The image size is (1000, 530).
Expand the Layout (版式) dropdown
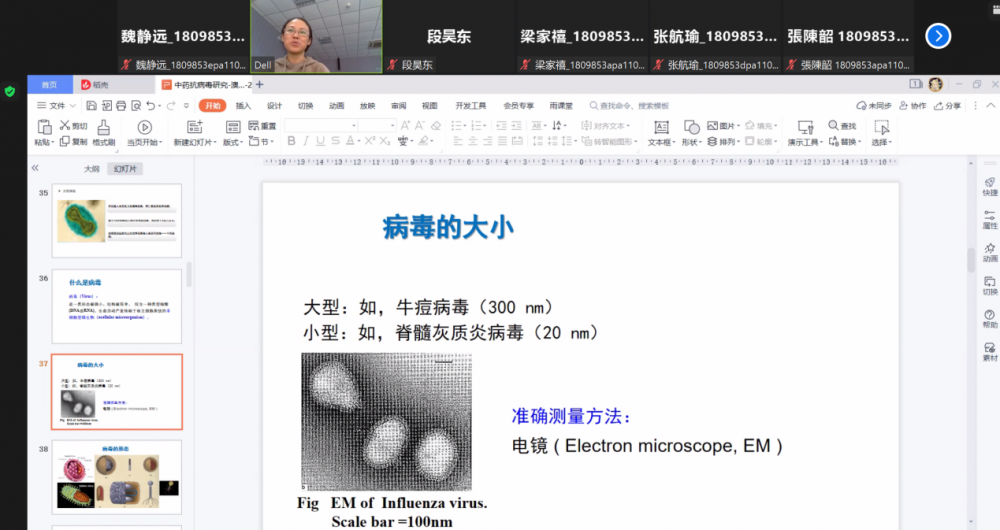[x=233, y=142]
